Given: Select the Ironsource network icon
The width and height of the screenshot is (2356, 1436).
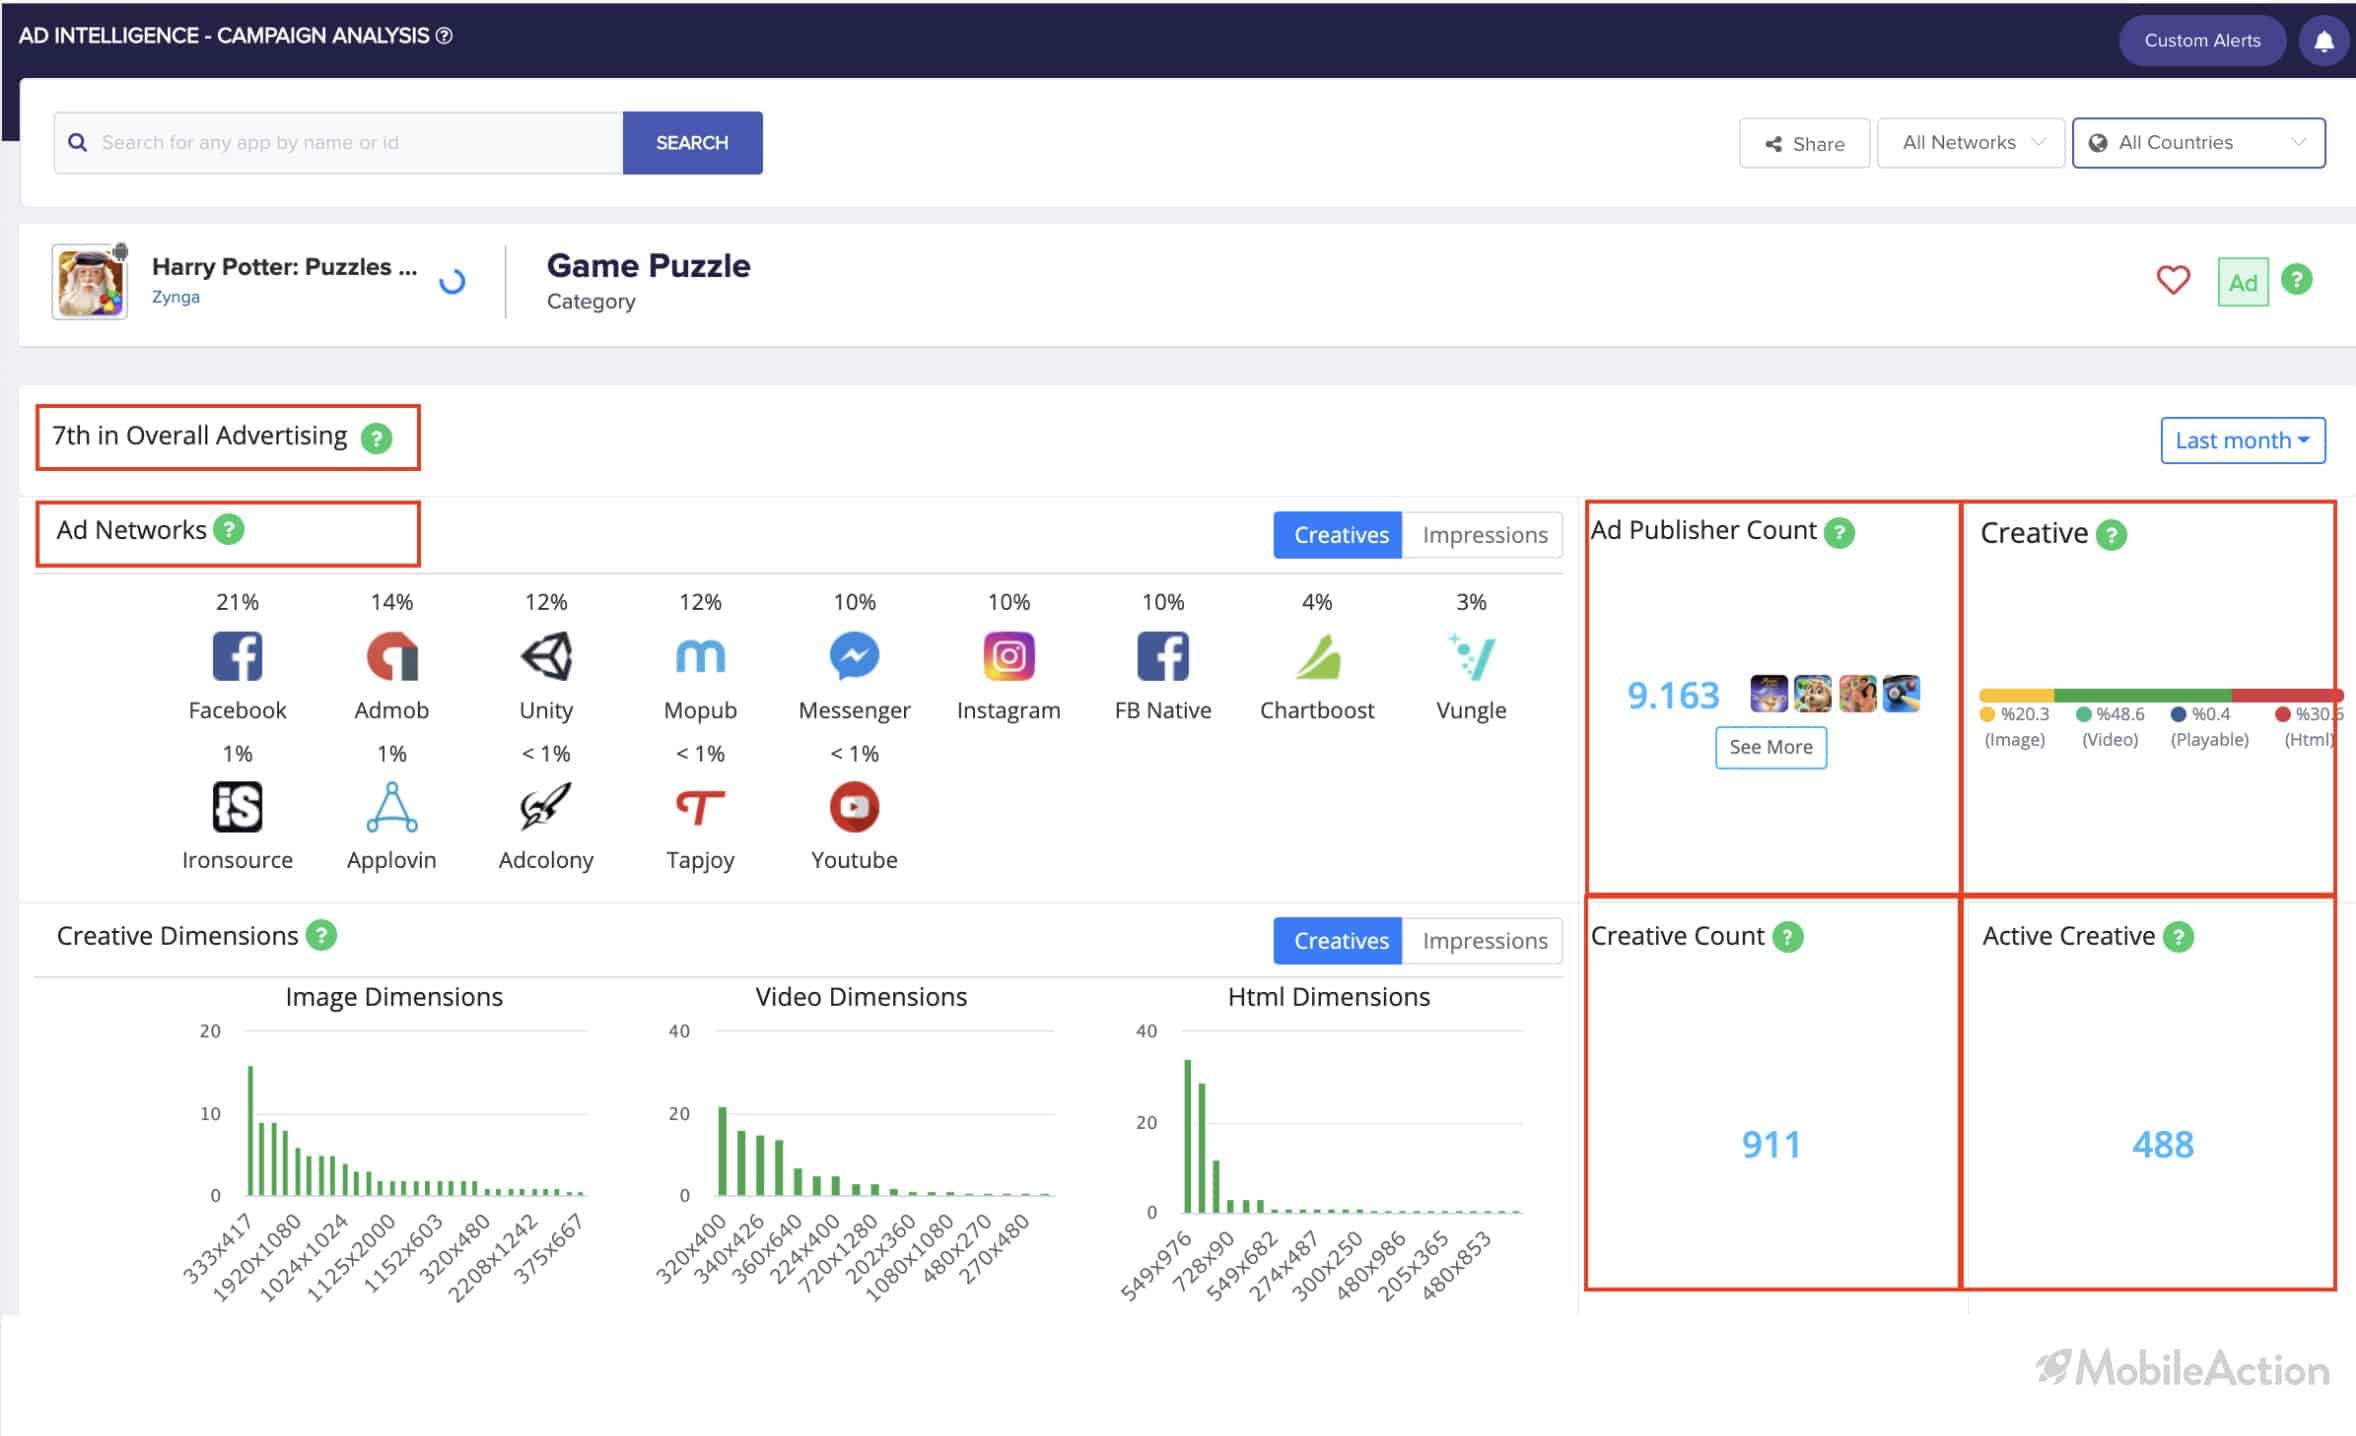Looking at the screenshot, I should (237, 806).
